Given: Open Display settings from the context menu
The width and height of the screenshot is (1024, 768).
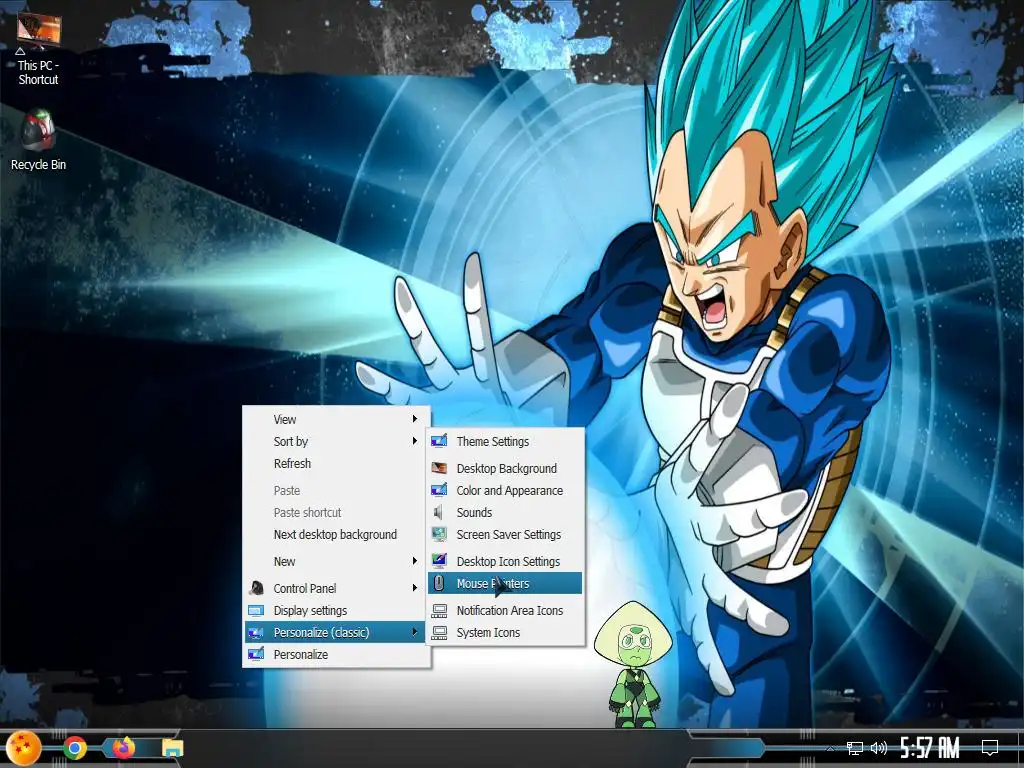Looking at the screenshot, I should tap(336, 611).
